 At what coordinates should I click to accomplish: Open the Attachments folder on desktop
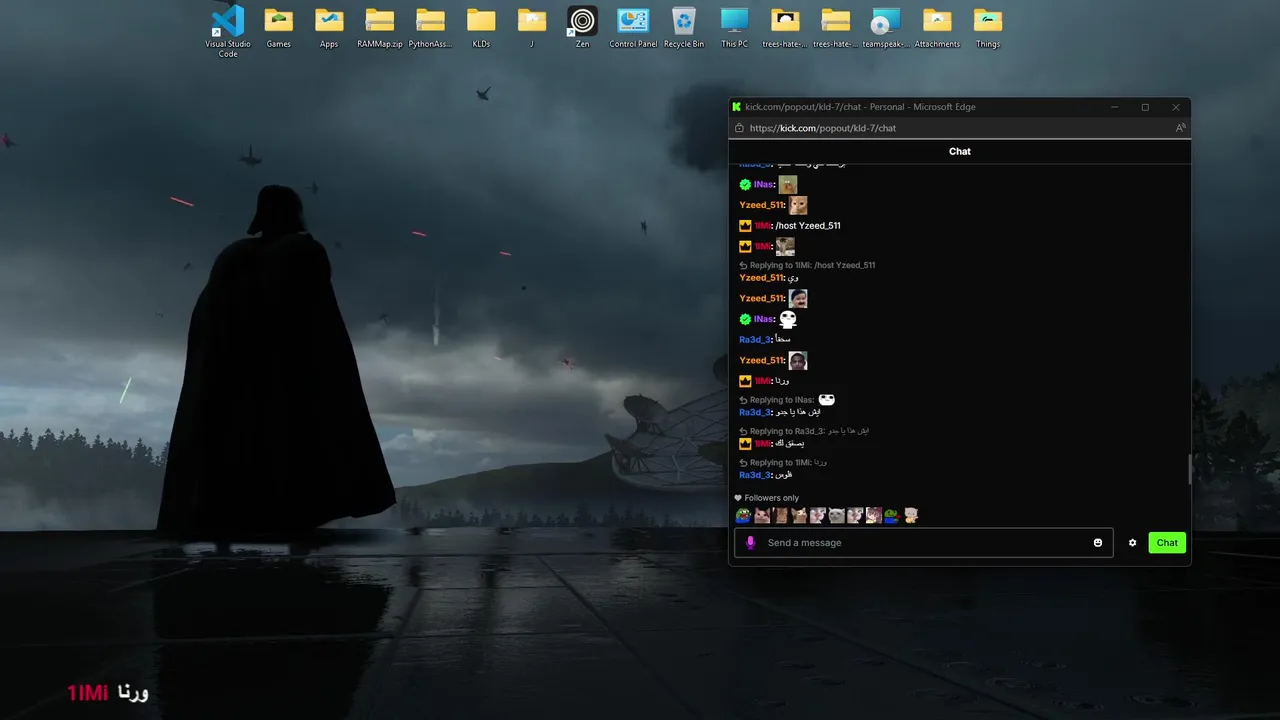pyautogui.click(x=937, y=28)
